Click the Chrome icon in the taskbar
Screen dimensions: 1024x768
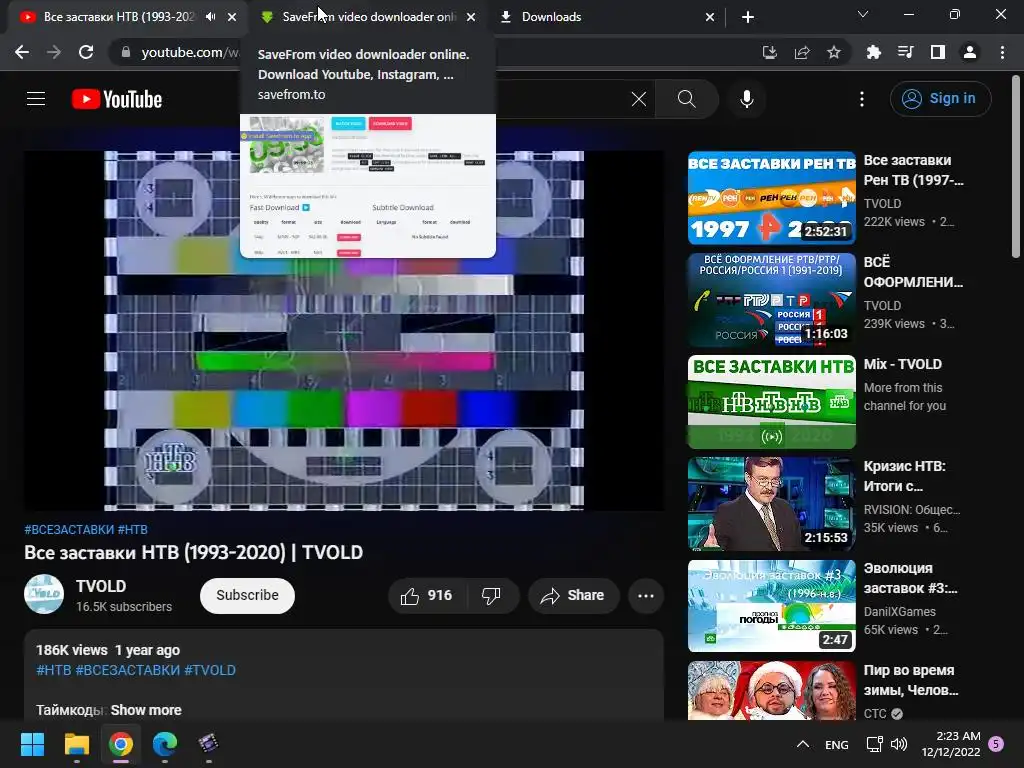(x=121, y=744)
